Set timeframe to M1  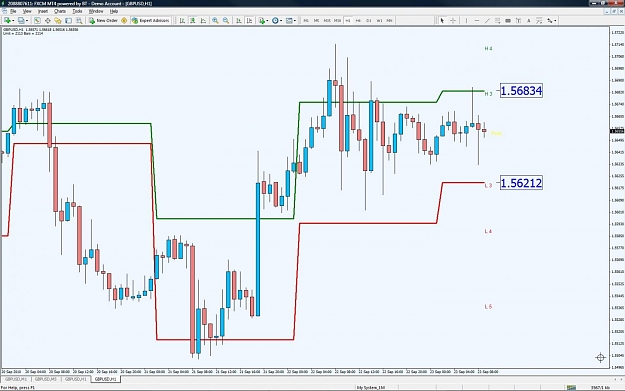[x=306, y=20]
